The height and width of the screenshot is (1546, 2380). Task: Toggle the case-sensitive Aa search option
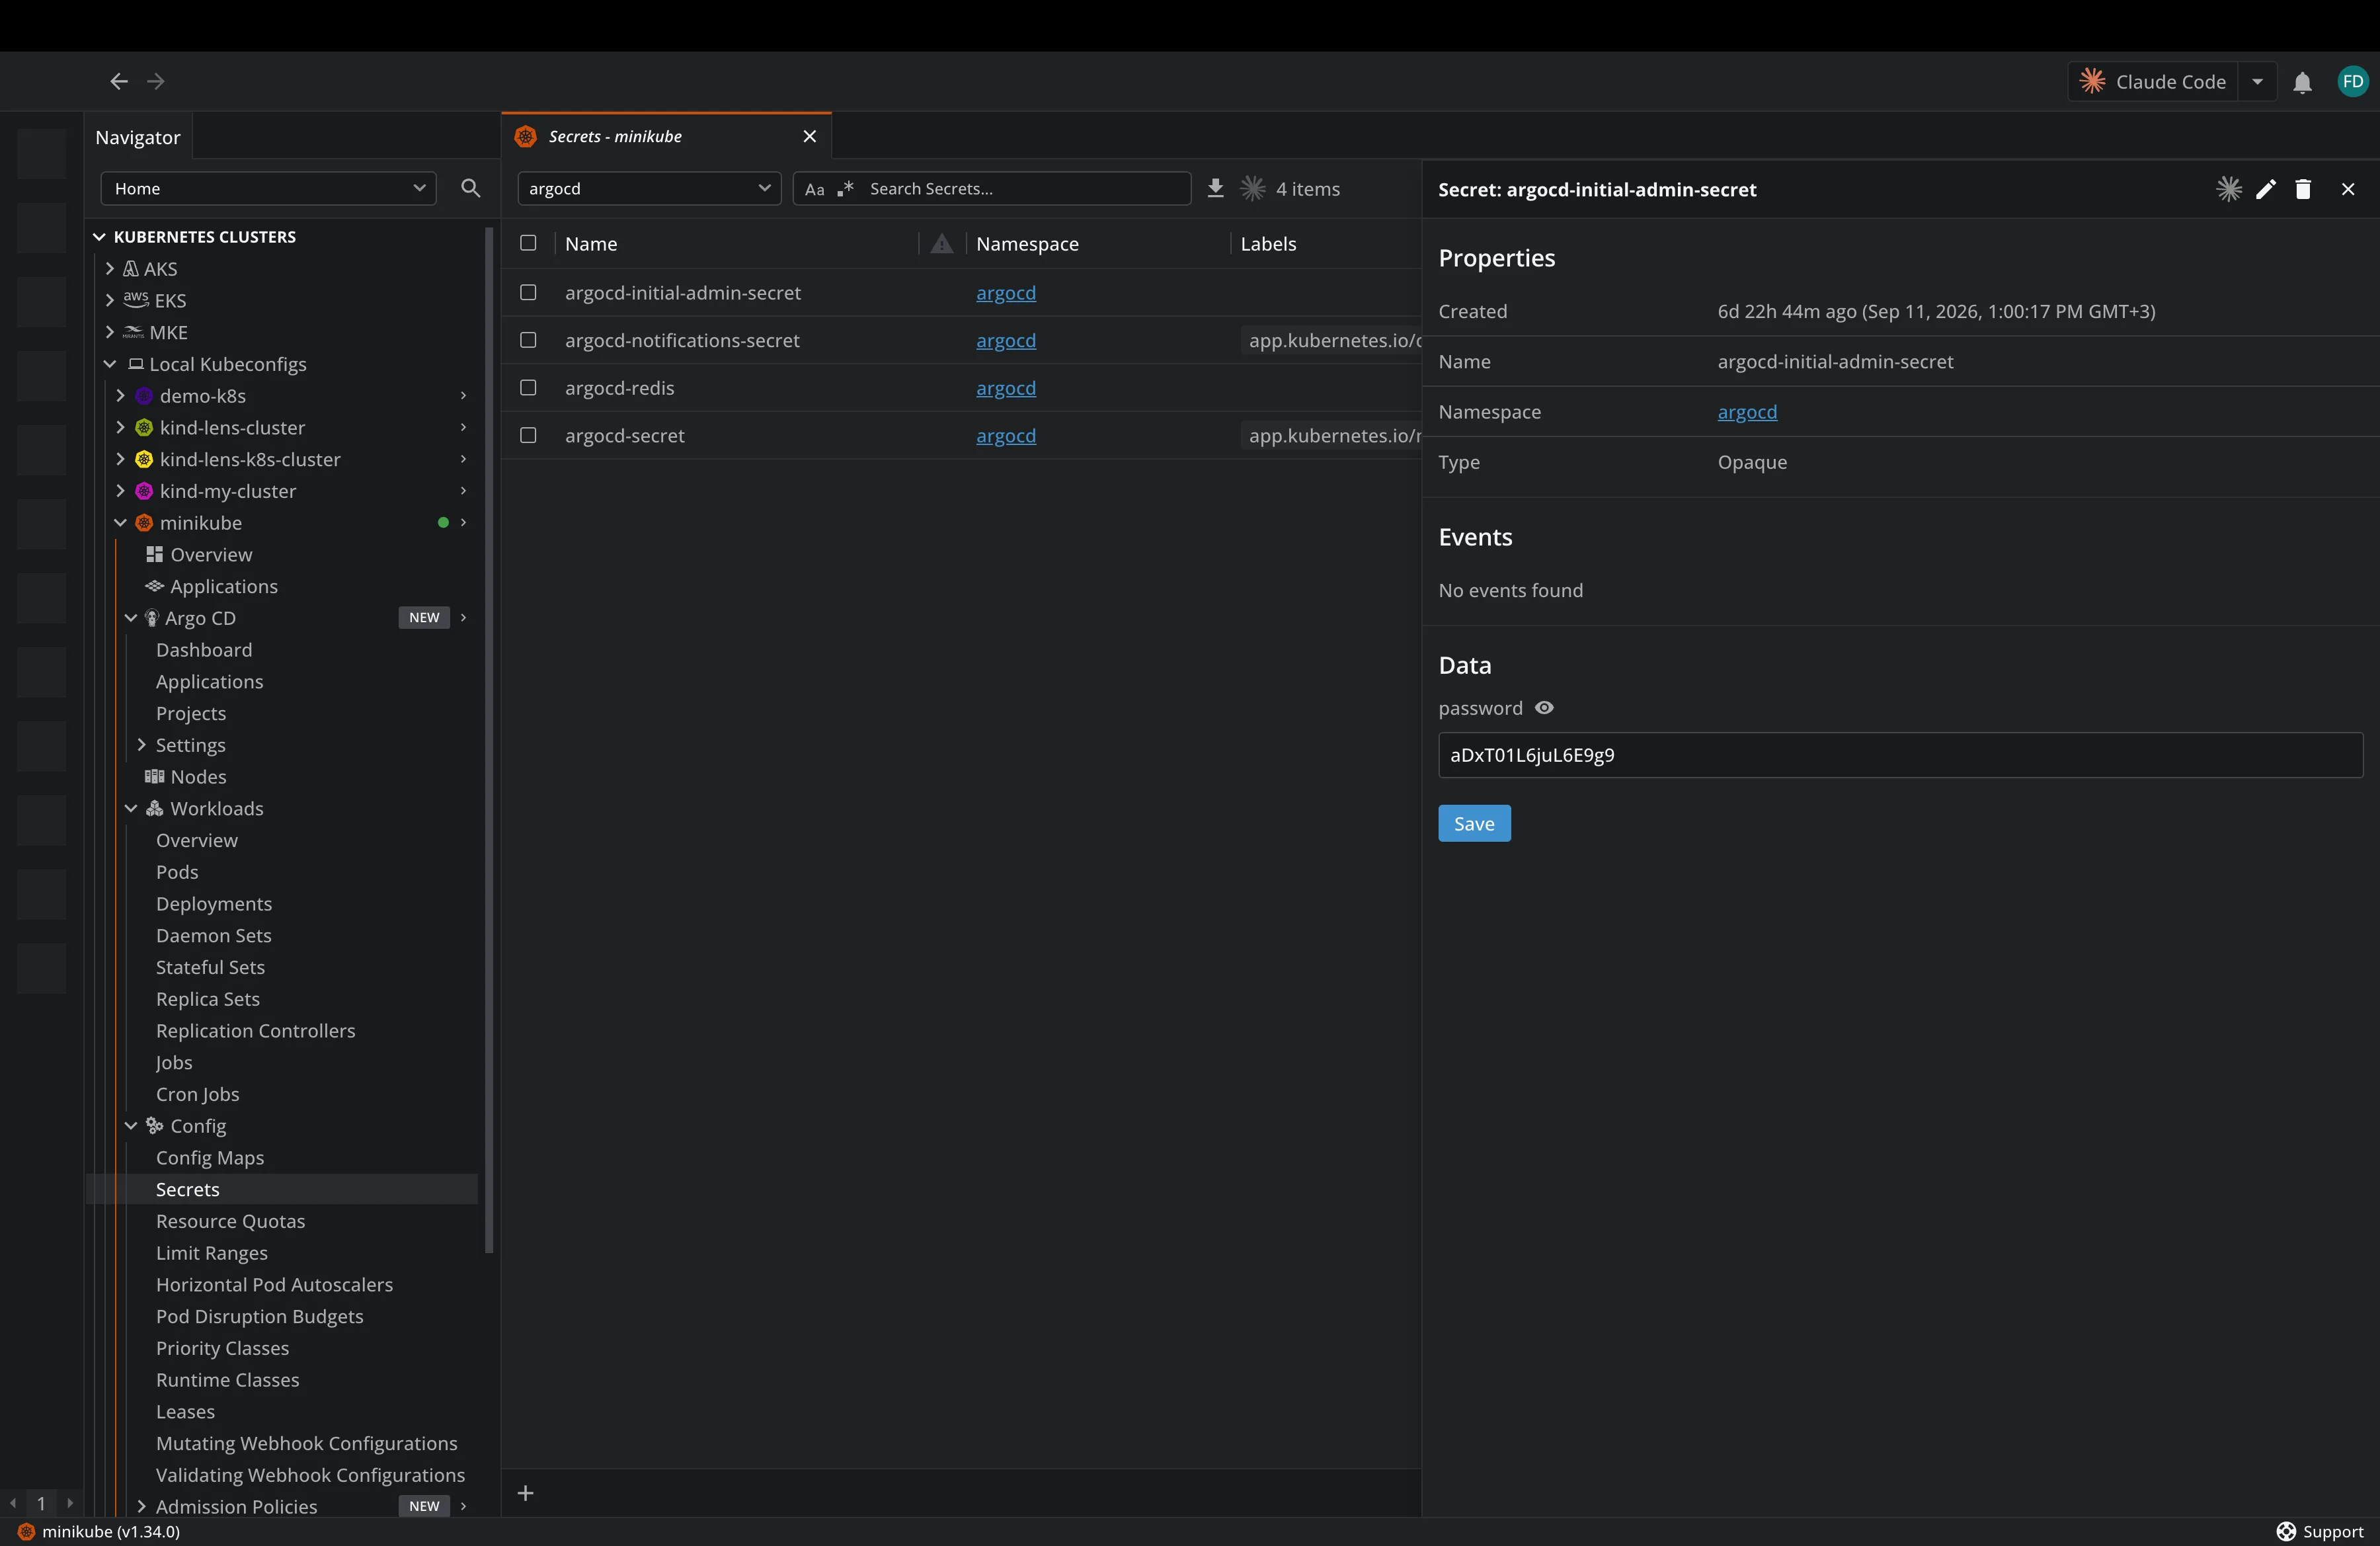(x=815, y=189)
